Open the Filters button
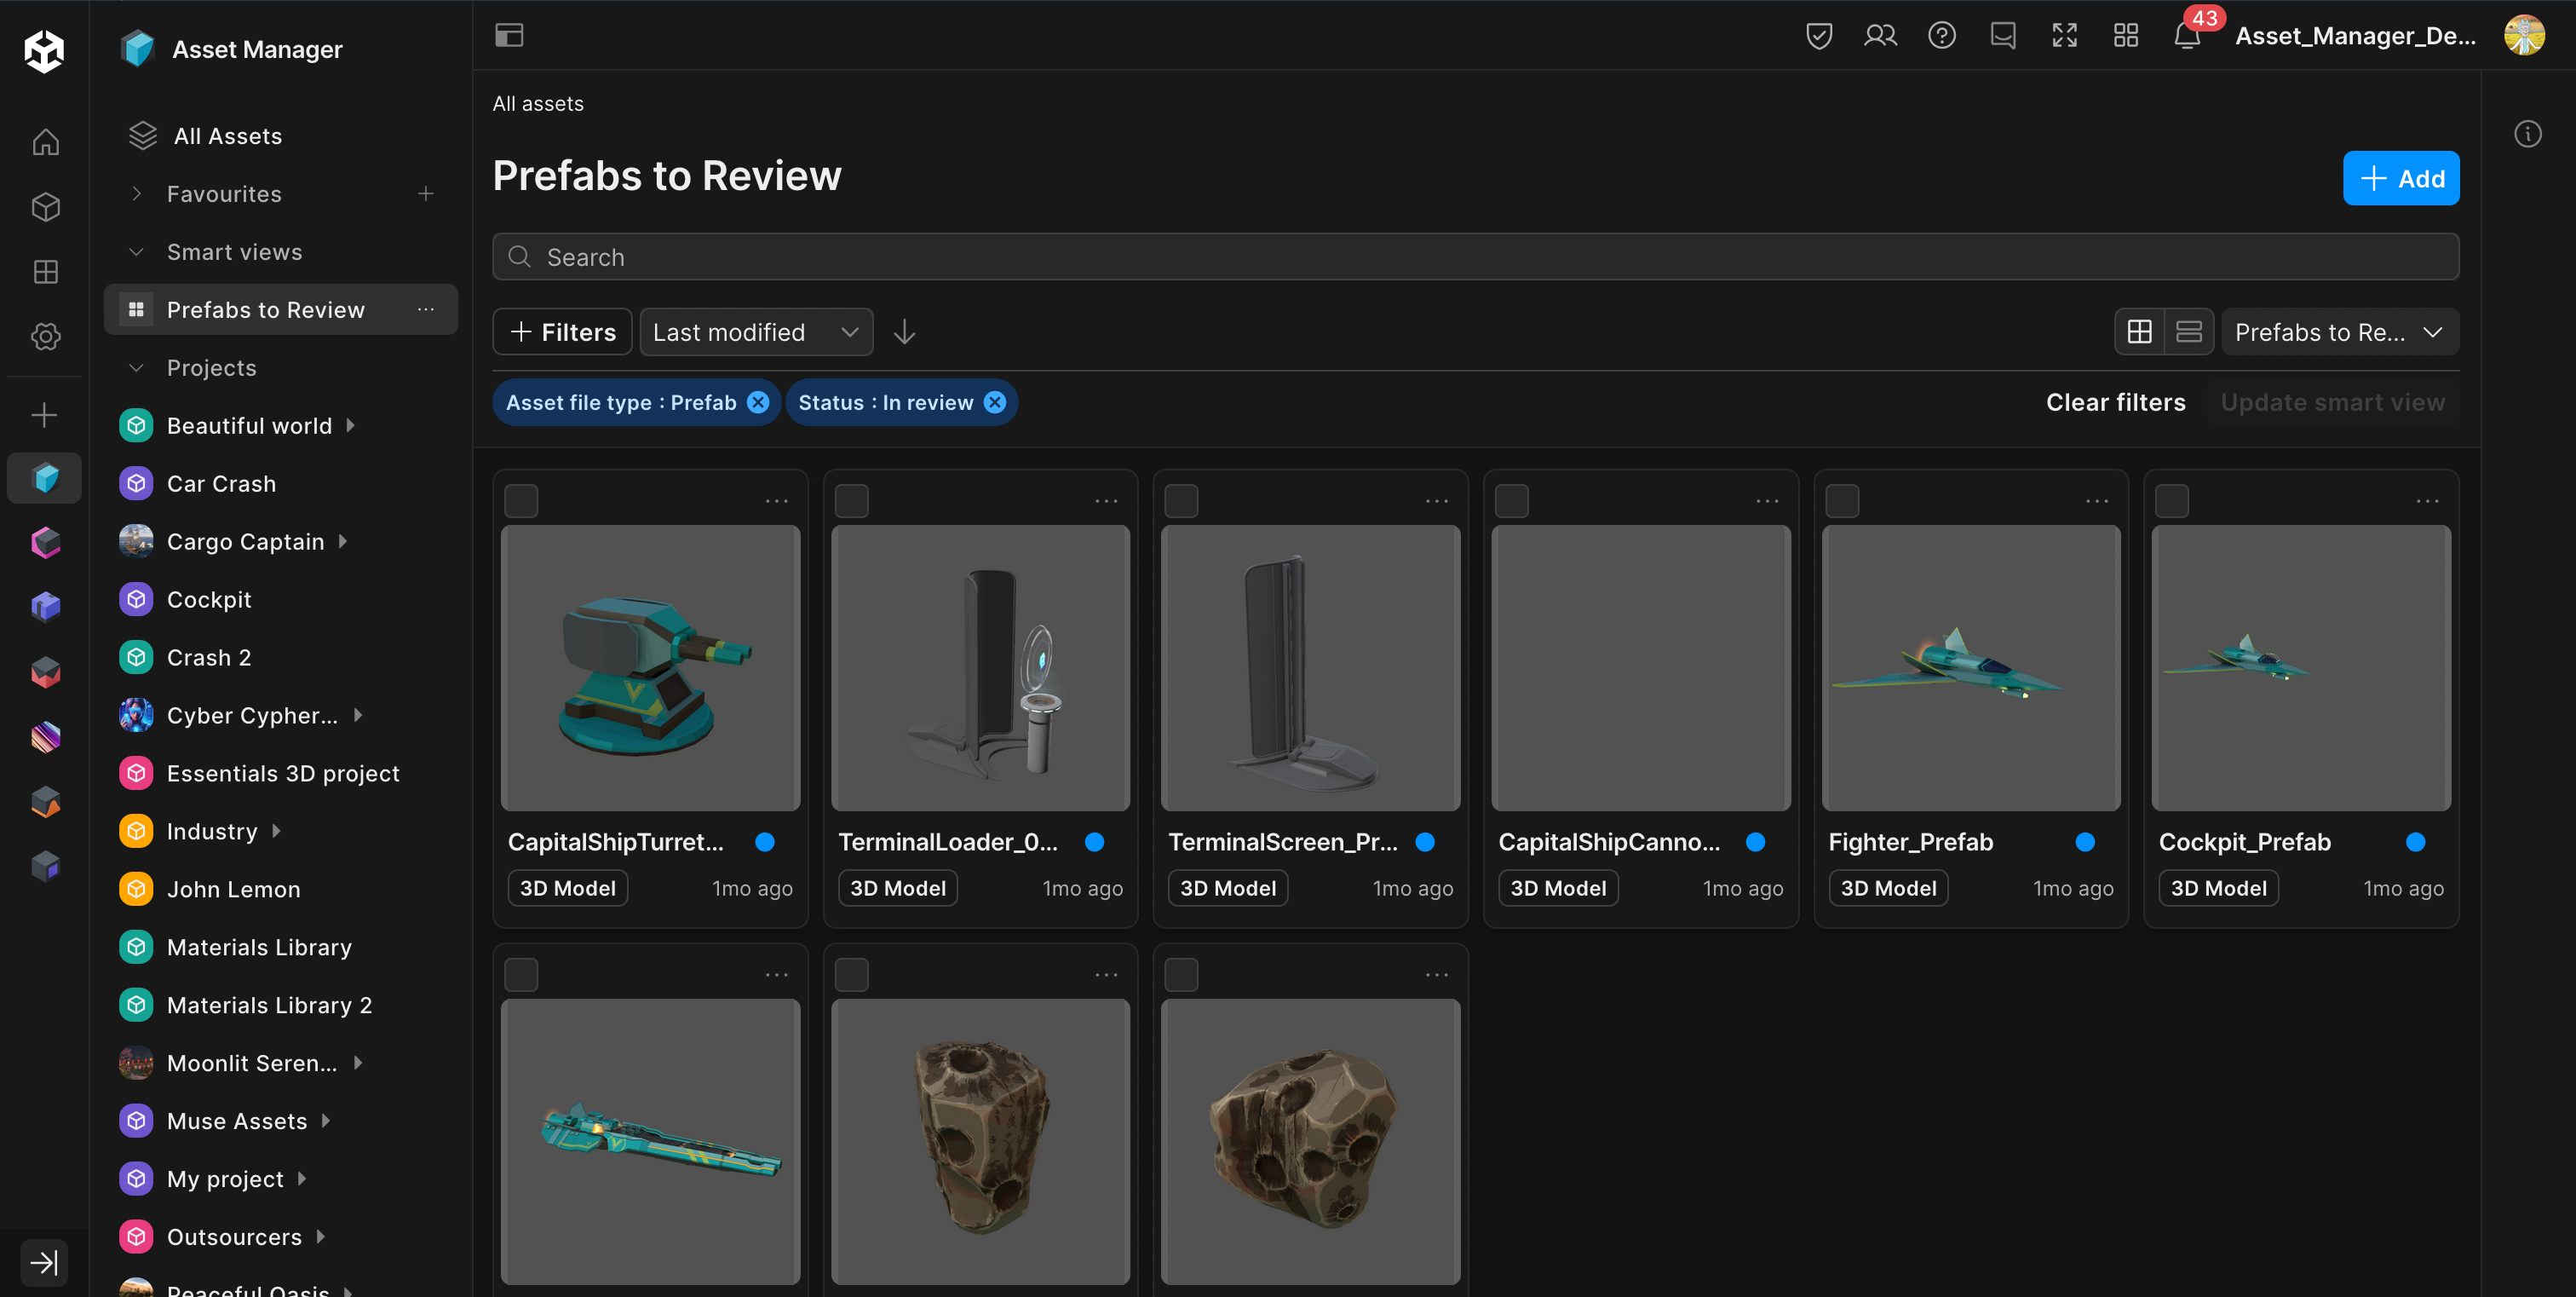The image size is (2576, 1297). (563, 332)
